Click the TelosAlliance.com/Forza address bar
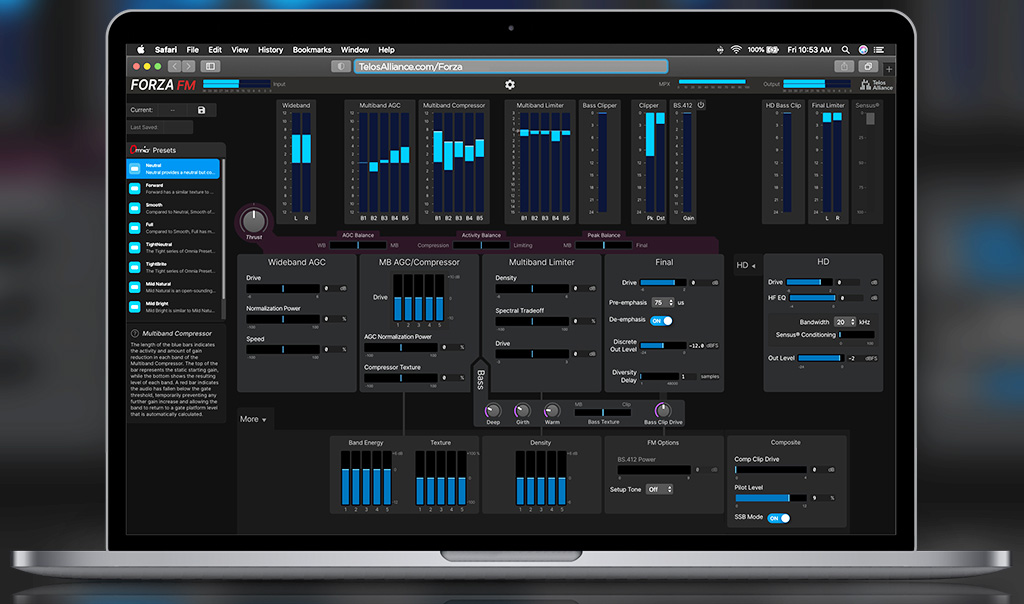The height and width of the screenshot is (604, 1024). (x=511, y=67)
